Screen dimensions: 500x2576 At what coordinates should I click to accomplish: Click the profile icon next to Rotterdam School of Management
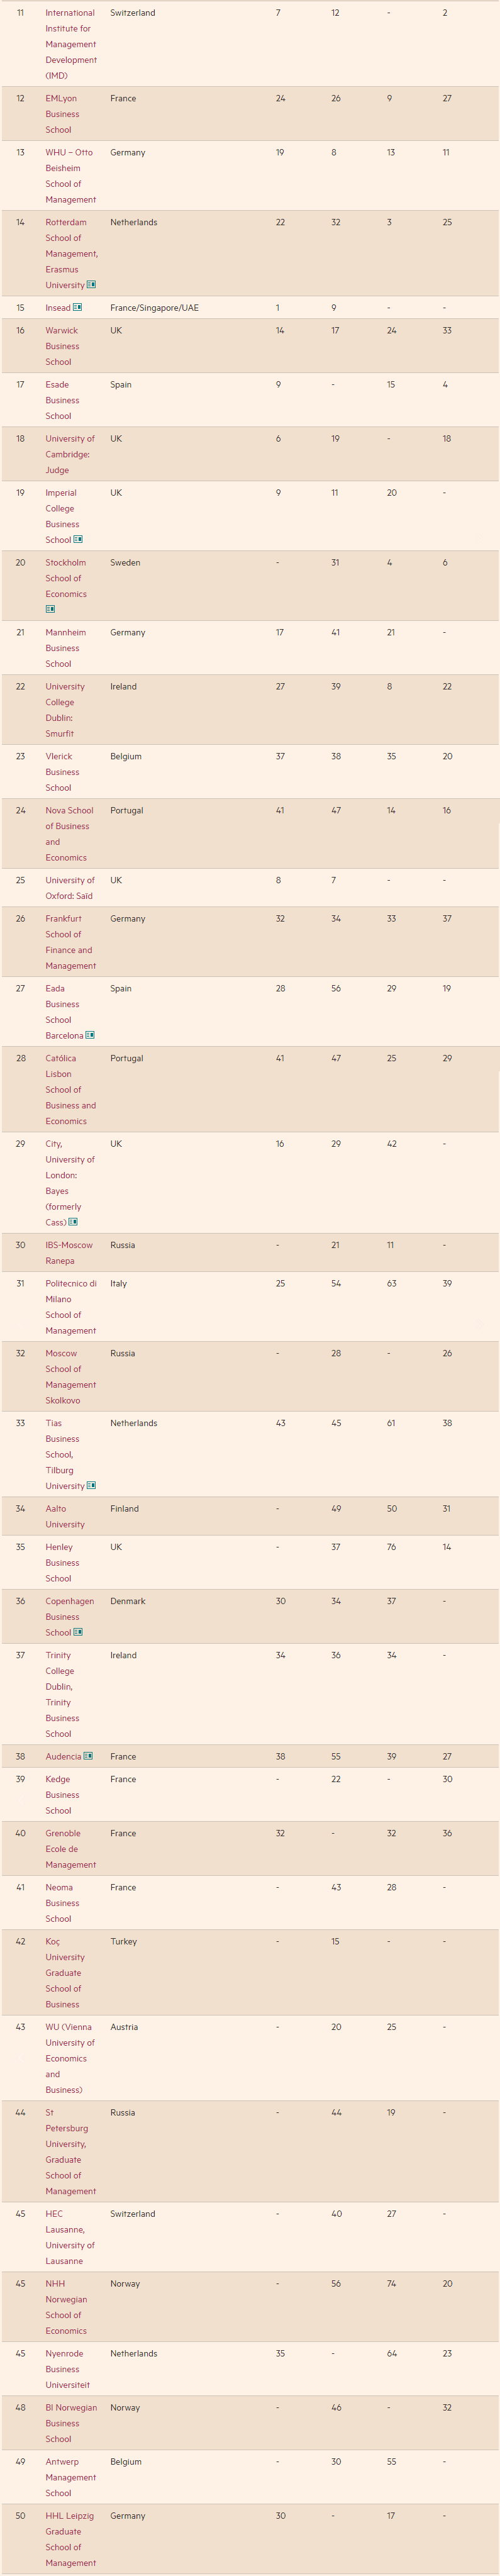pyautogui.click(x=91, y=285)
